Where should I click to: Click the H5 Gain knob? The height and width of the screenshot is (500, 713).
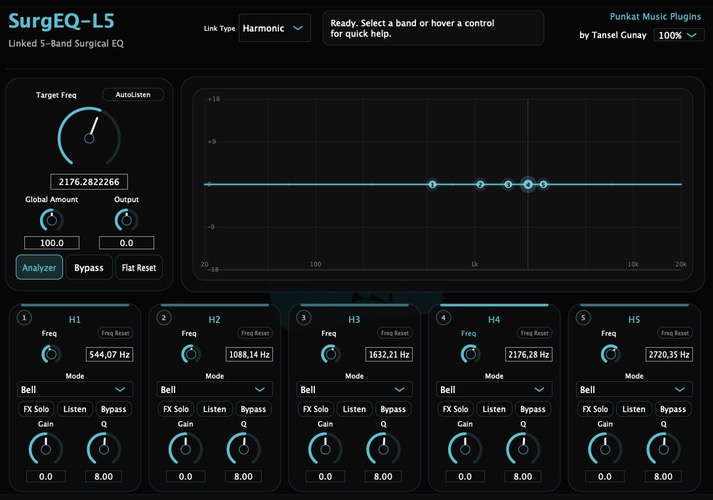605,449
